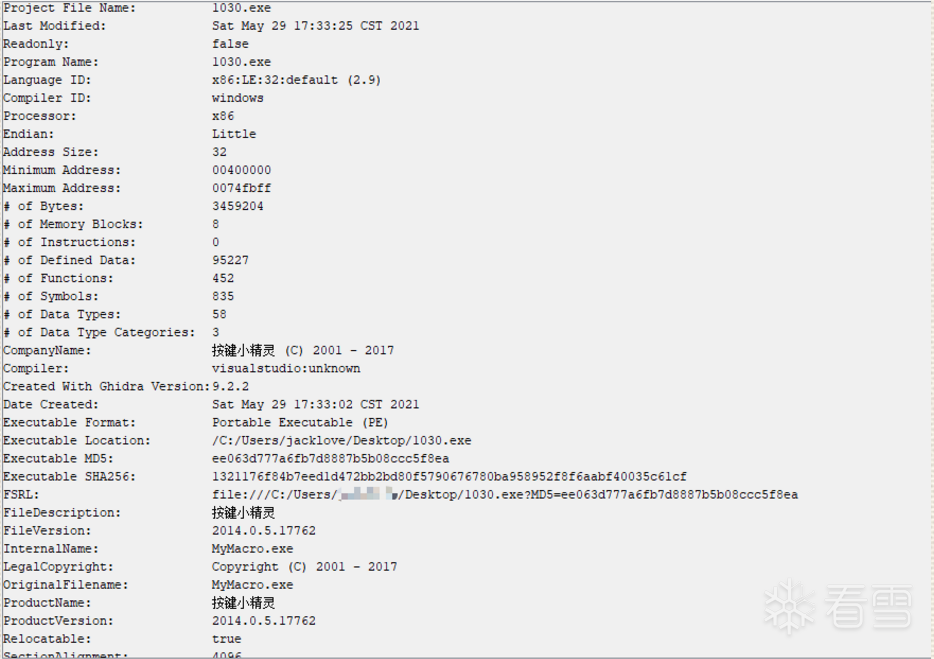934x659 pixels.
Task: Click the Compiler ID value windows
Action: tap(237, 98)
